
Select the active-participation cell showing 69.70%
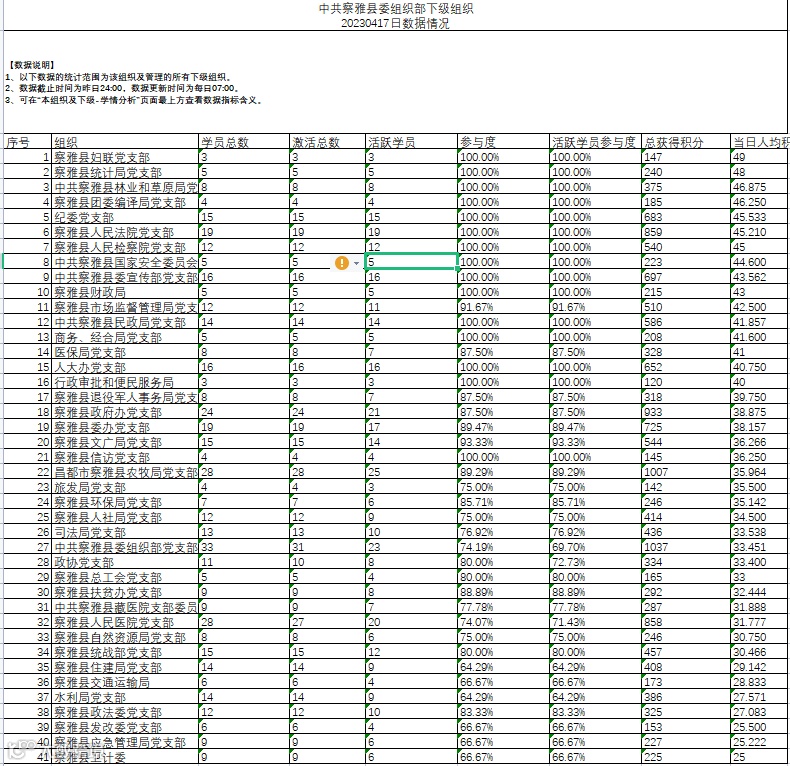tap(595, 547)
